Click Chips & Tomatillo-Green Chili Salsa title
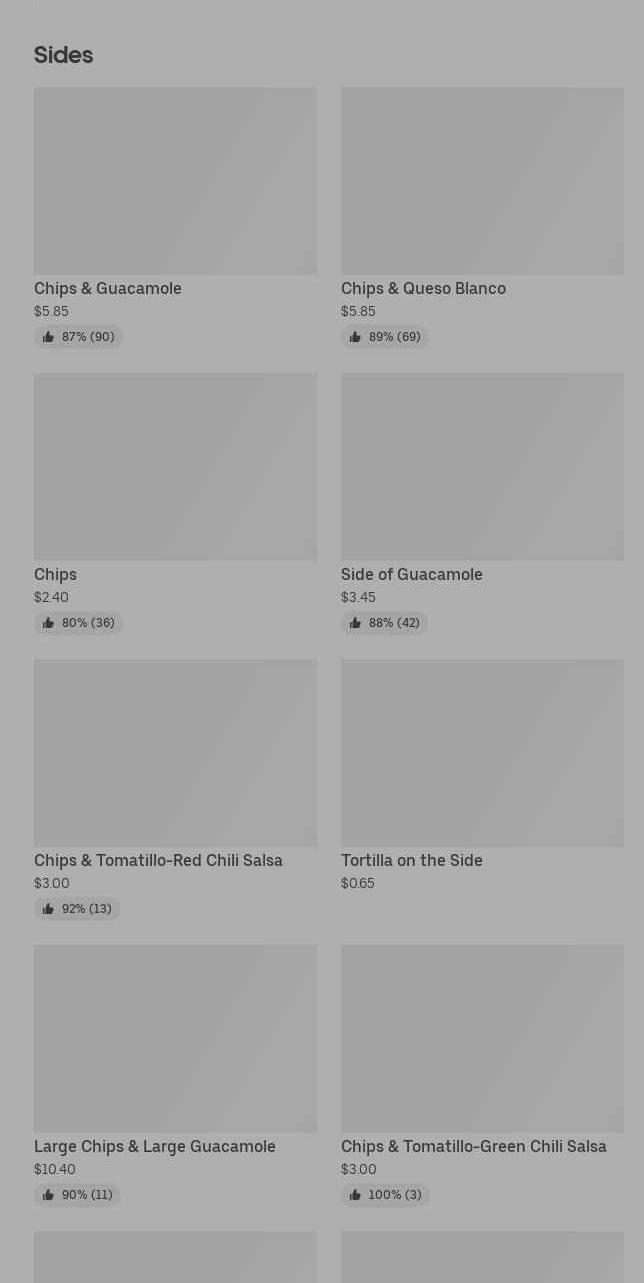 [x=474, y=1146]
